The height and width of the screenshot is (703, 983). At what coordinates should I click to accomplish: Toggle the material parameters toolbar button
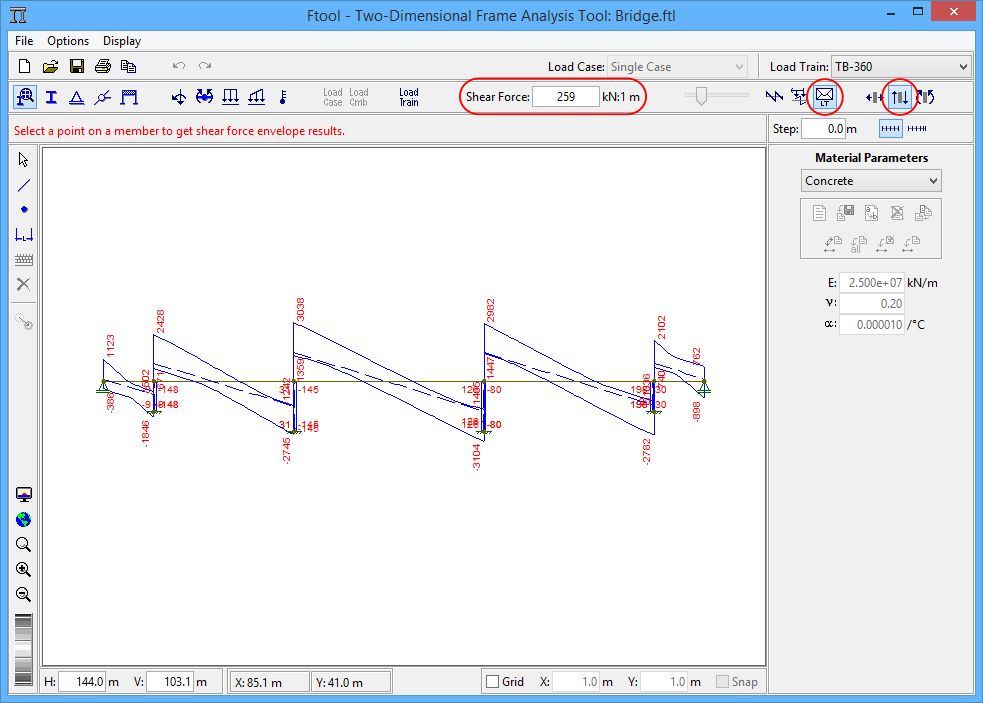tap(24, 97)
